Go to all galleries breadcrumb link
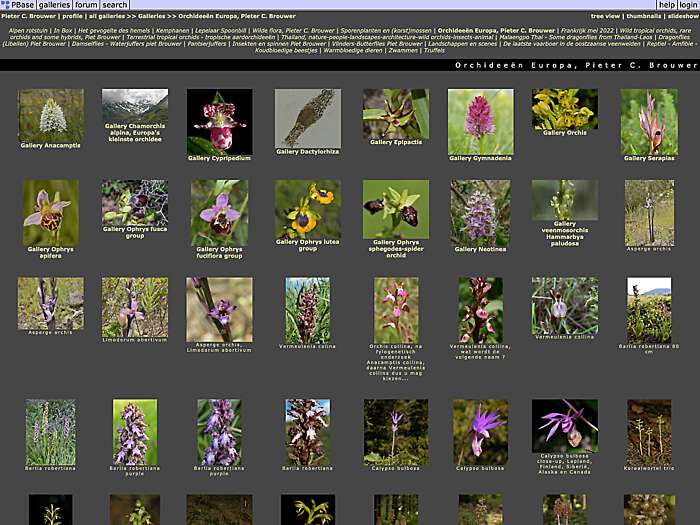This screenshot has height=525, width=700. (x=107, y=16)
